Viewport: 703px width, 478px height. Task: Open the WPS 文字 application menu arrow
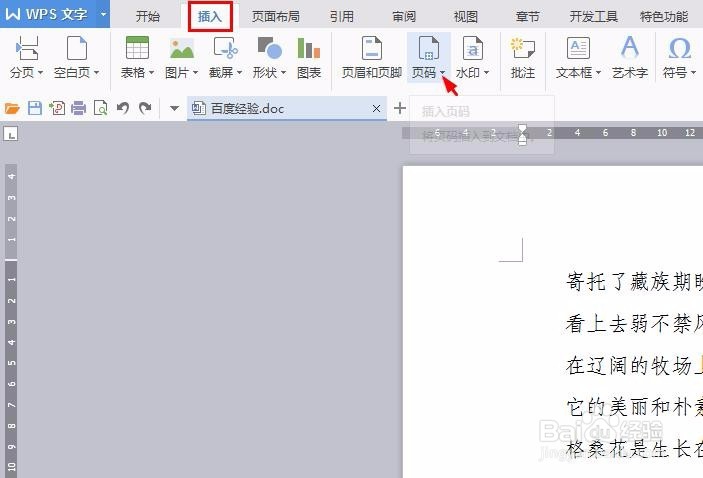[x=104, y=14]
